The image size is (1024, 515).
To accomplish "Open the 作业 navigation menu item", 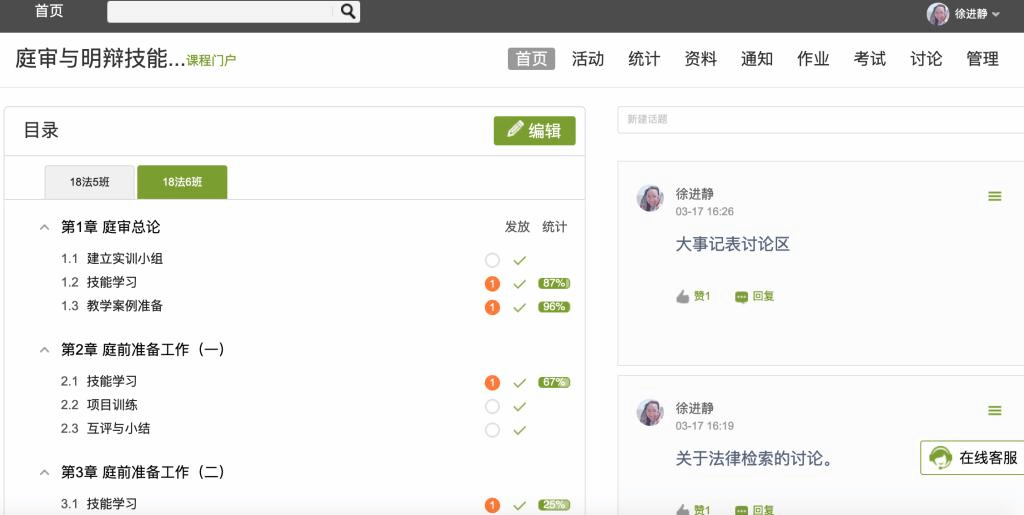I will pos(812,59).
